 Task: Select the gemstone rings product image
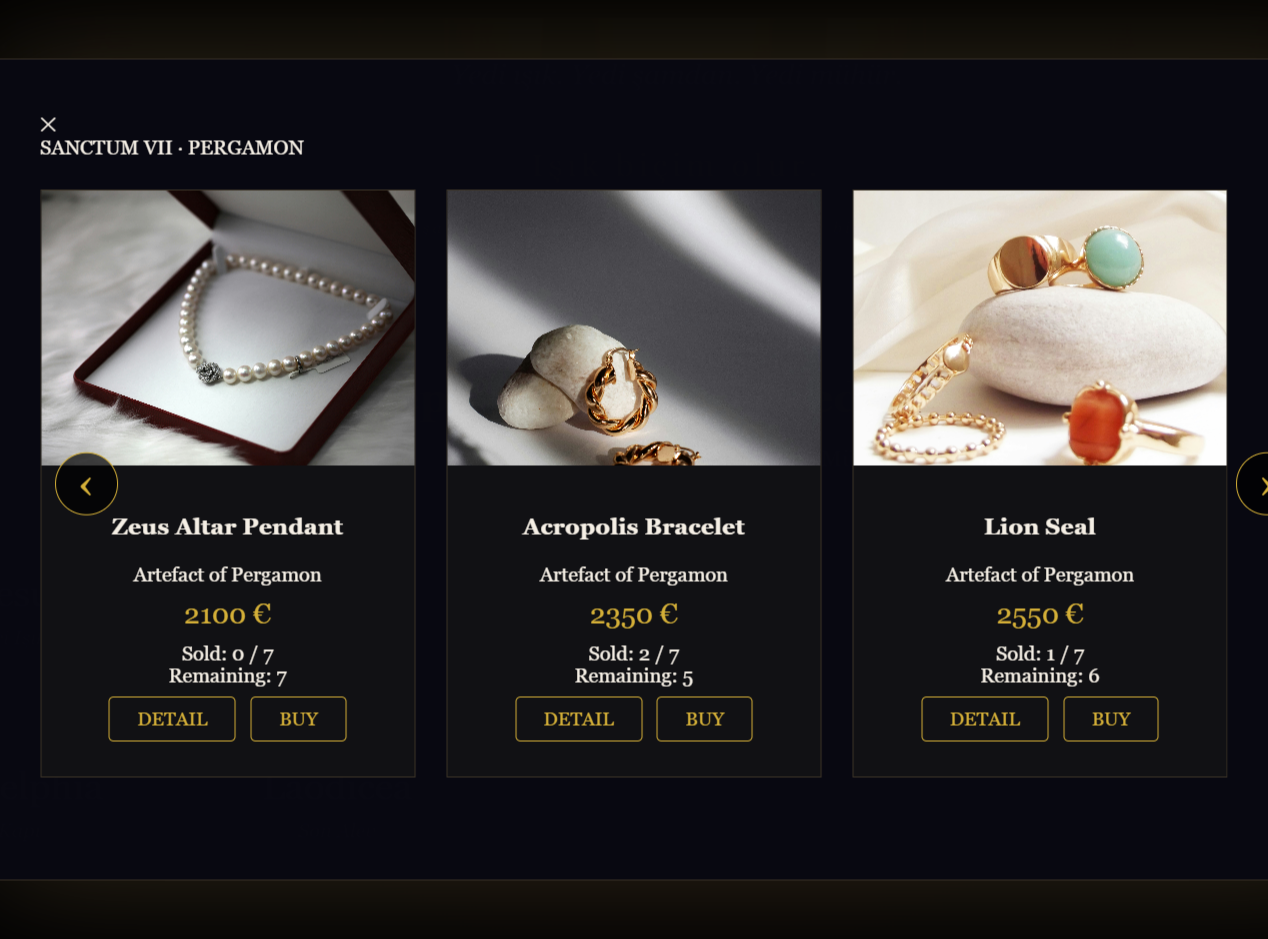(x=1040, y=328)
